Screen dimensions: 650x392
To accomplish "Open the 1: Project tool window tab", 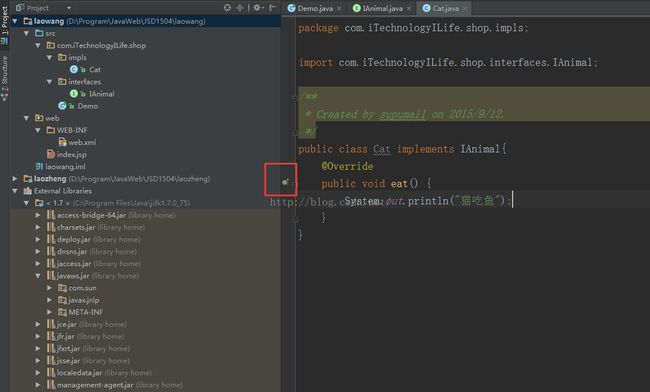I will (x=5, y=24).
